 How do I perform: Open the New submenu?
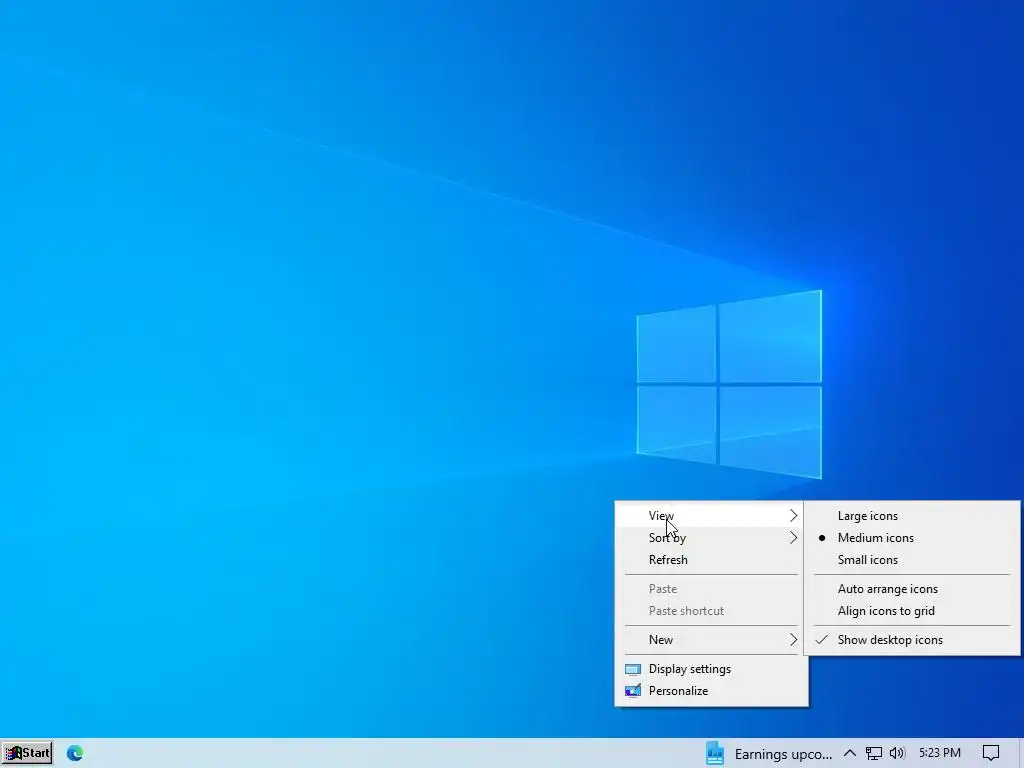click(711, 640)
